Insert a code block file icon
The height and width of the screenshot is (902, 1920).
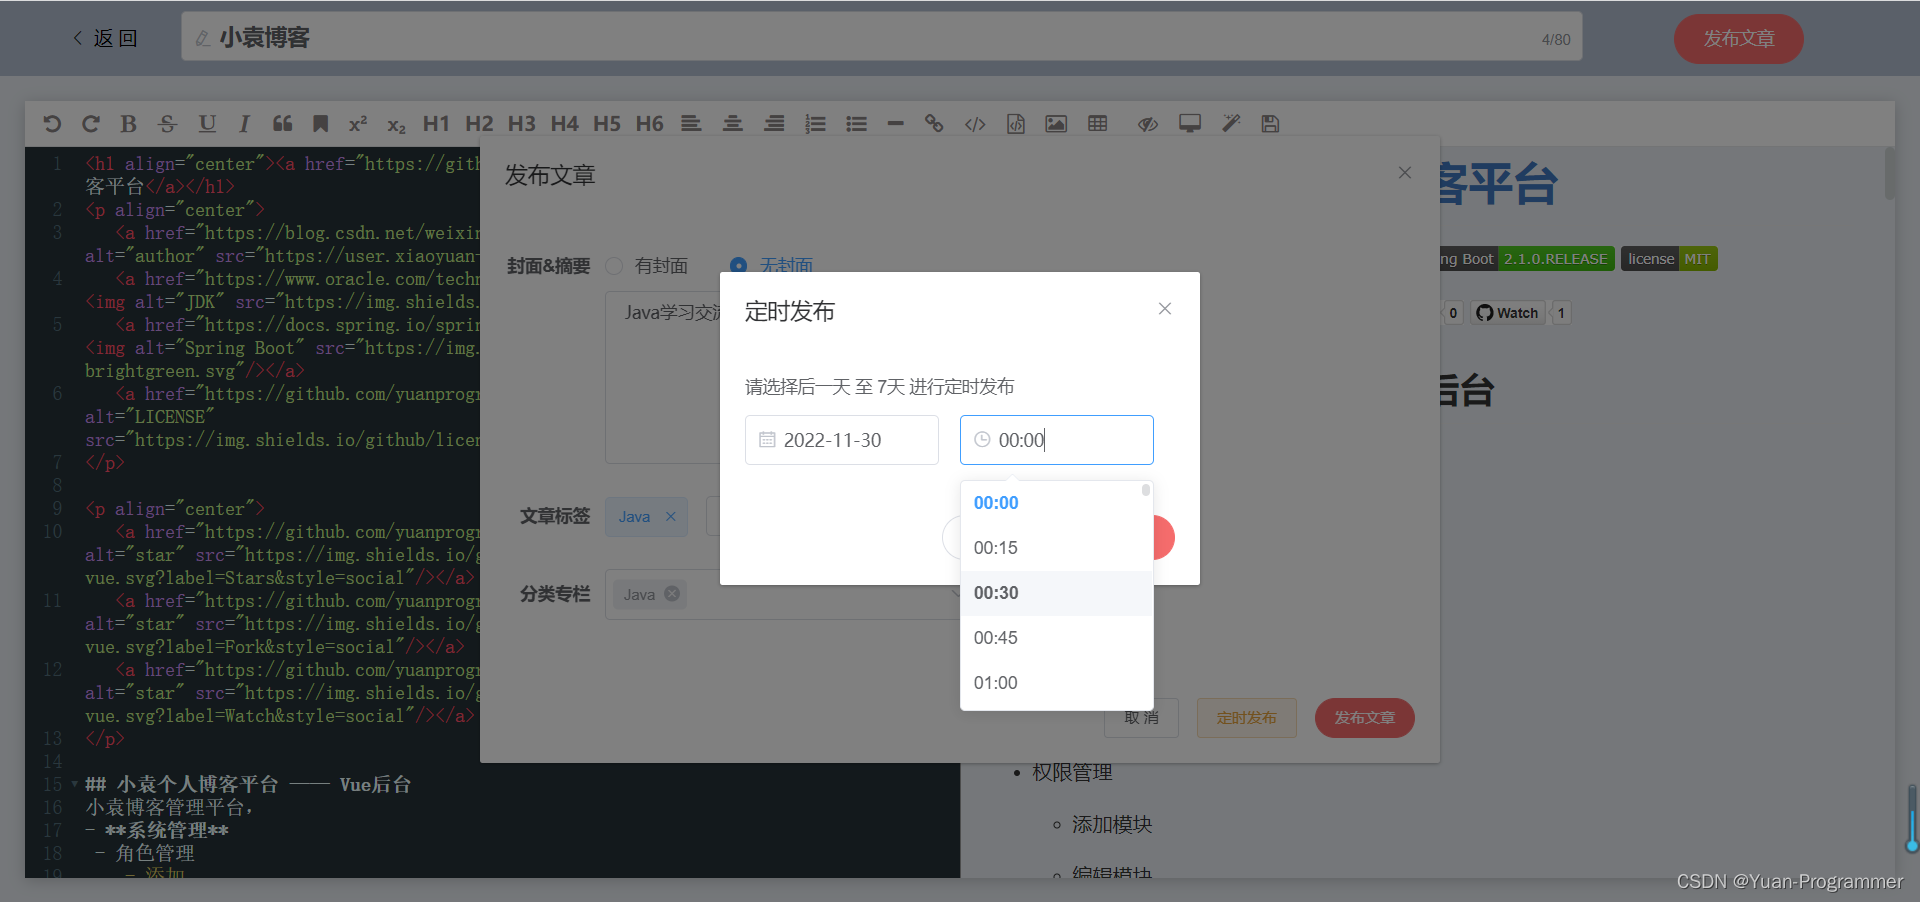click(x=1016, y=124)
